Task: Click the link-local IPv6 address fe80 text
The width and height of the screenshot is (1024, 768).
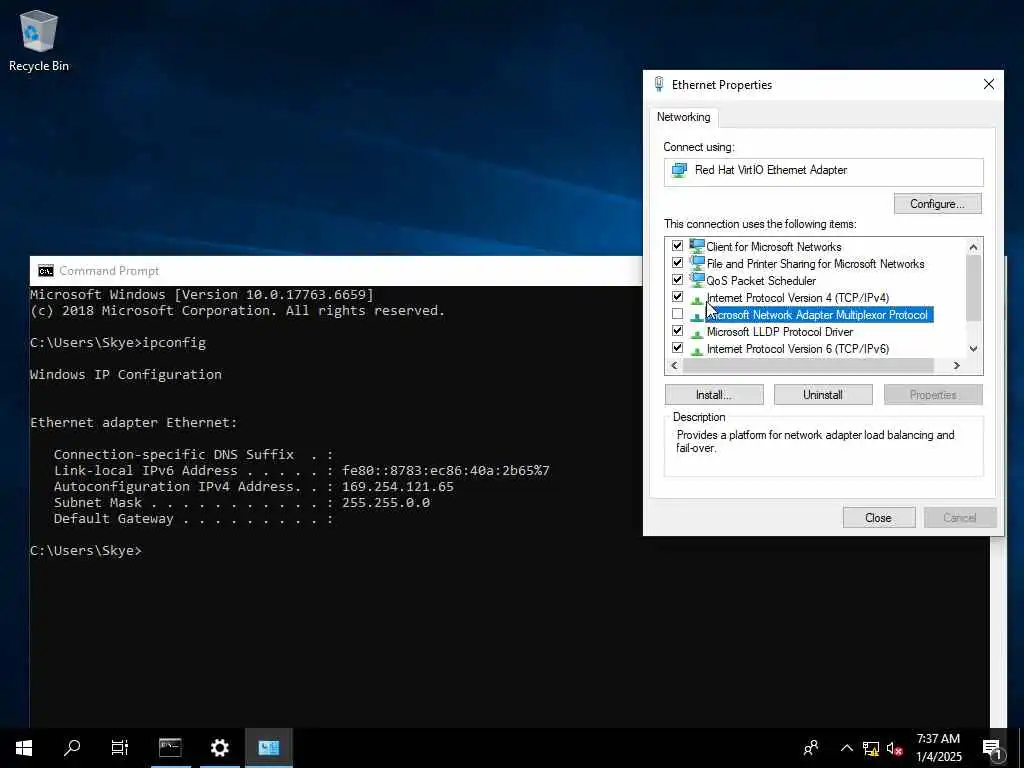Action: 445,470
